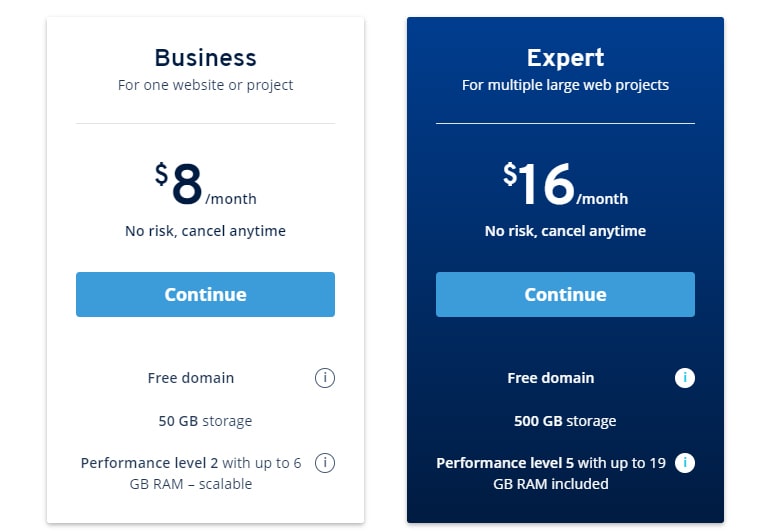Choose Continue on the Business plan
Screen dimensions: 768x531
tap(205, 294)
